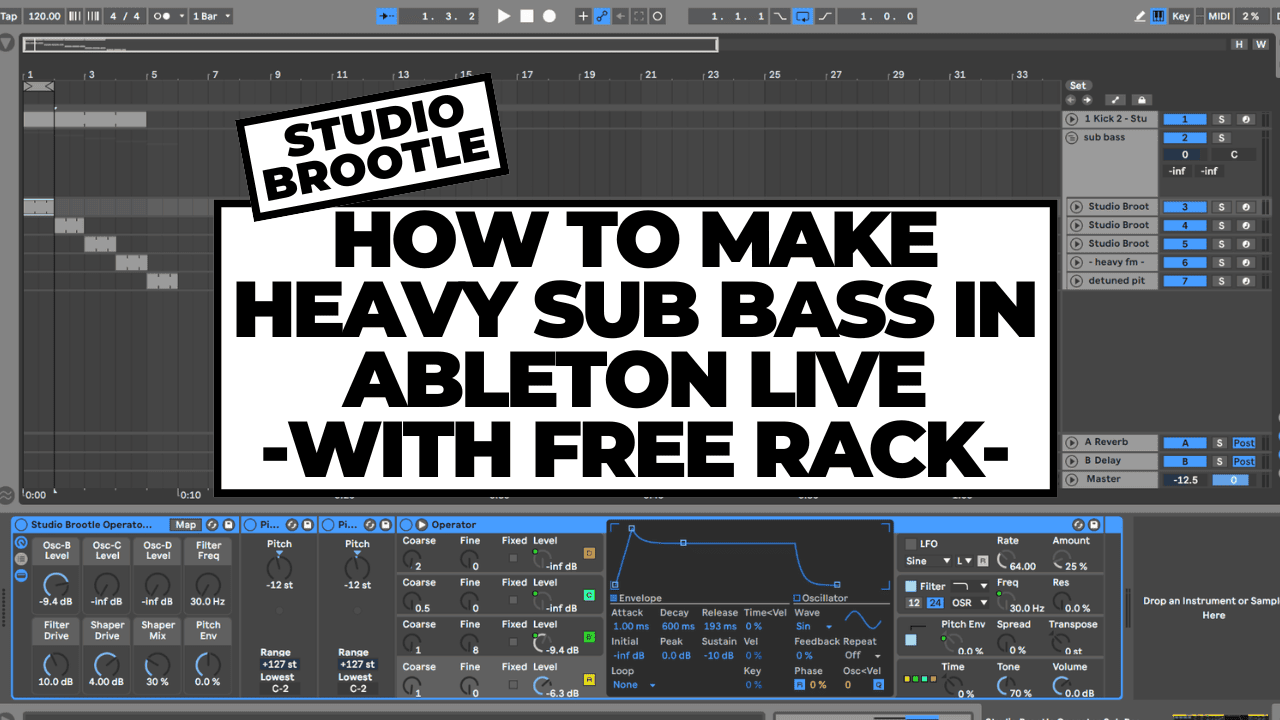Click the H height-fit button
The image size is (1280, 720).
[x=1240, y=44]
